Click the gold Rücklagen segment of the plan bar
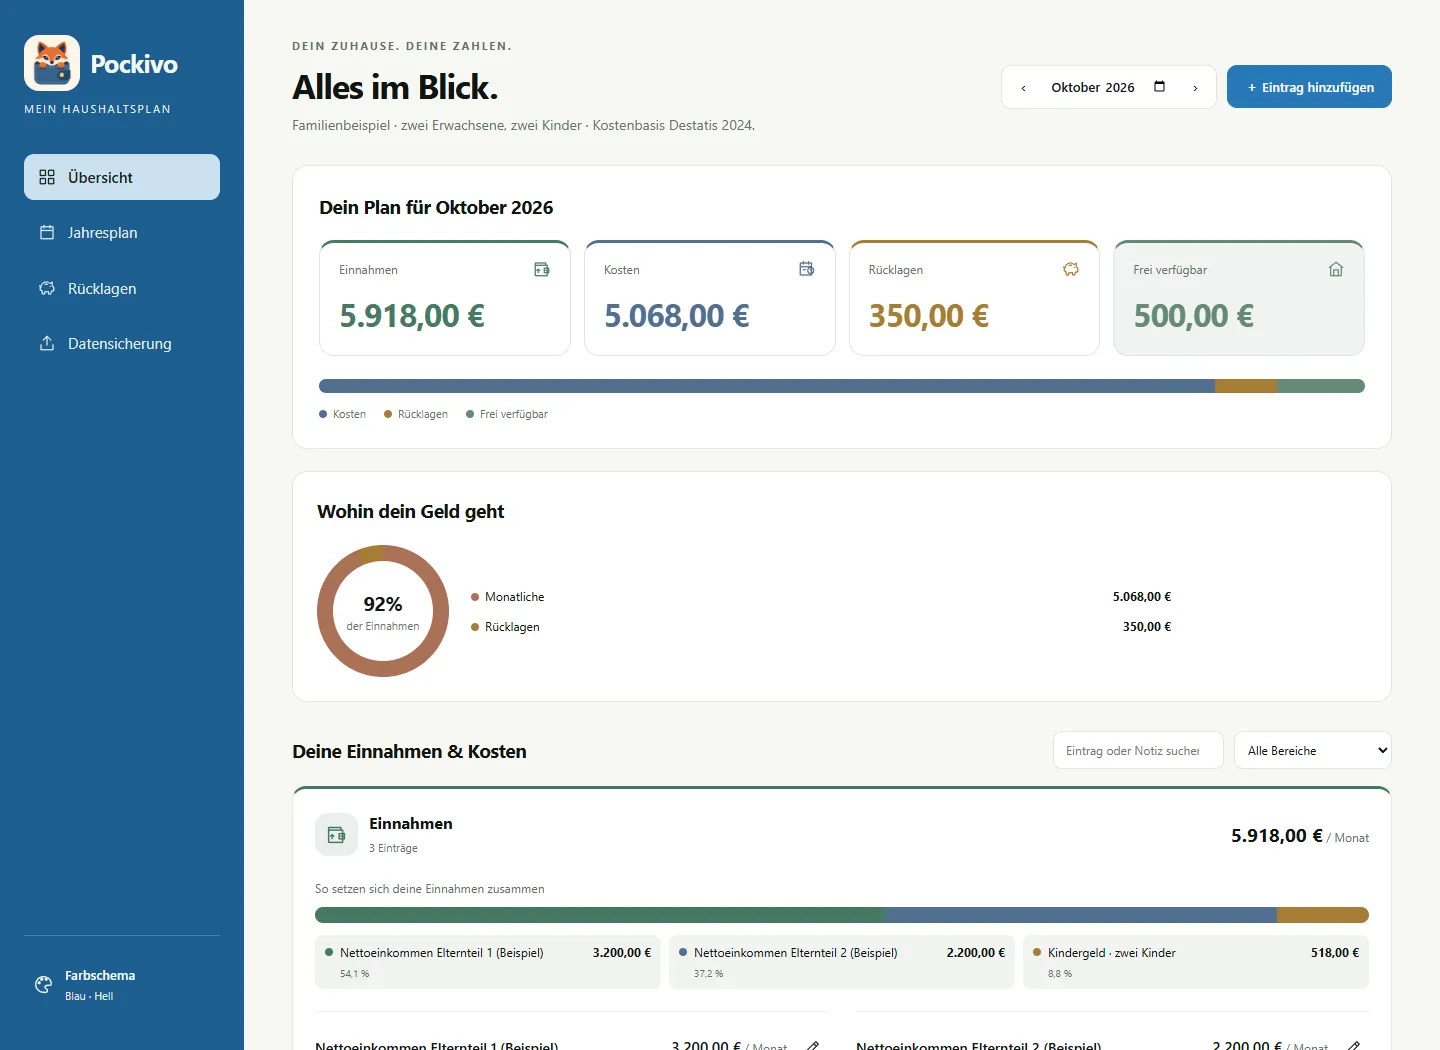The height and width of the screenshot is (1050, 1440). 1246,386
